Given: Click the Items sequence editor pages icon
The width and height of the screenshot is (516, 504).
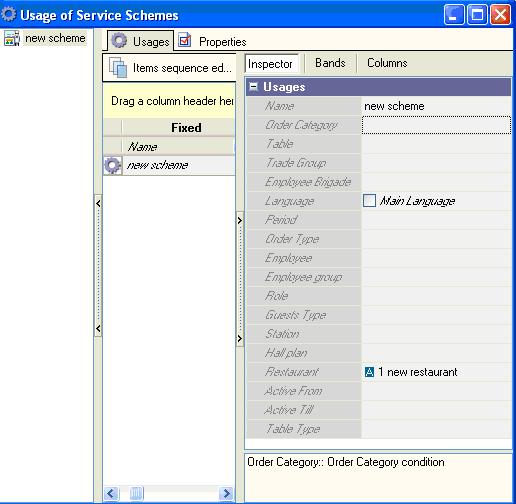Looking at the screenshot, I should (x=118, y=67).
